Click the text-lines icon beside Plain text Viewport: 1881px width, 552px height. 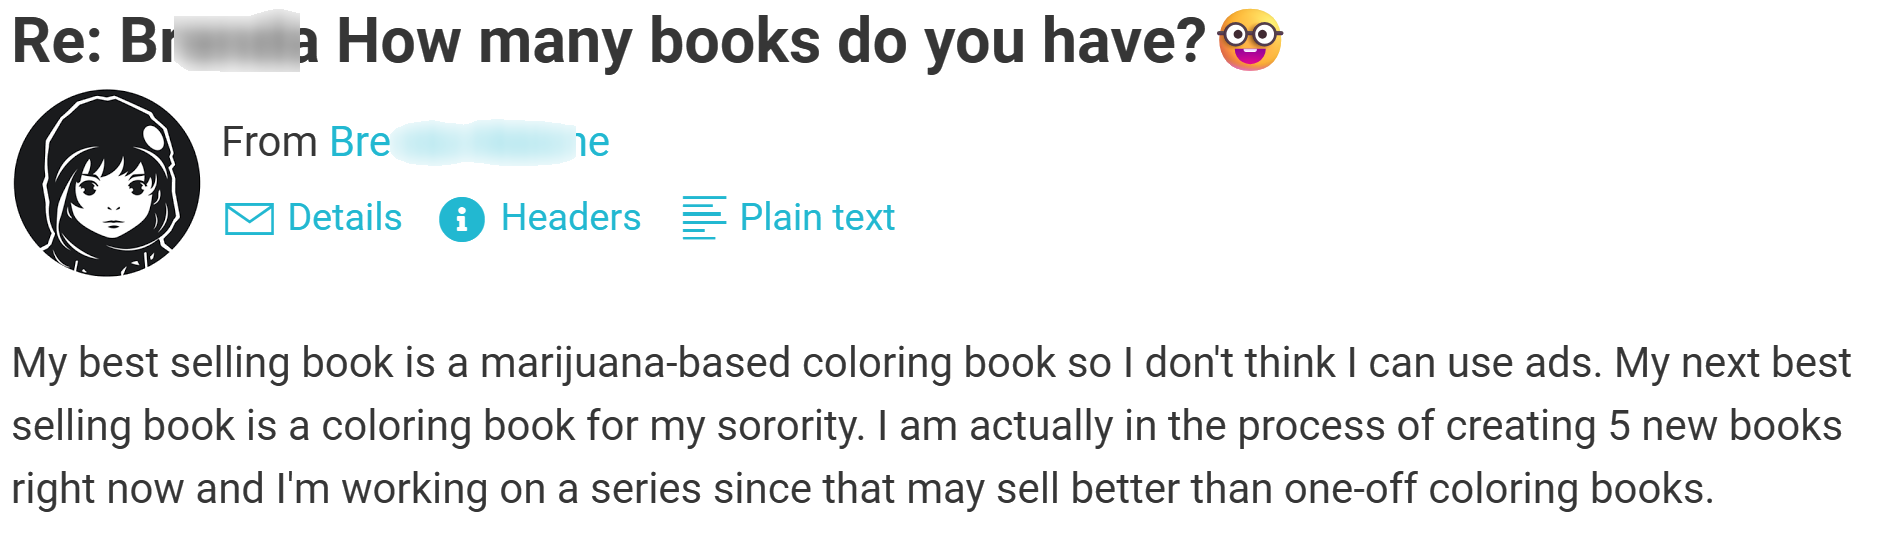(x=704, y=218)
